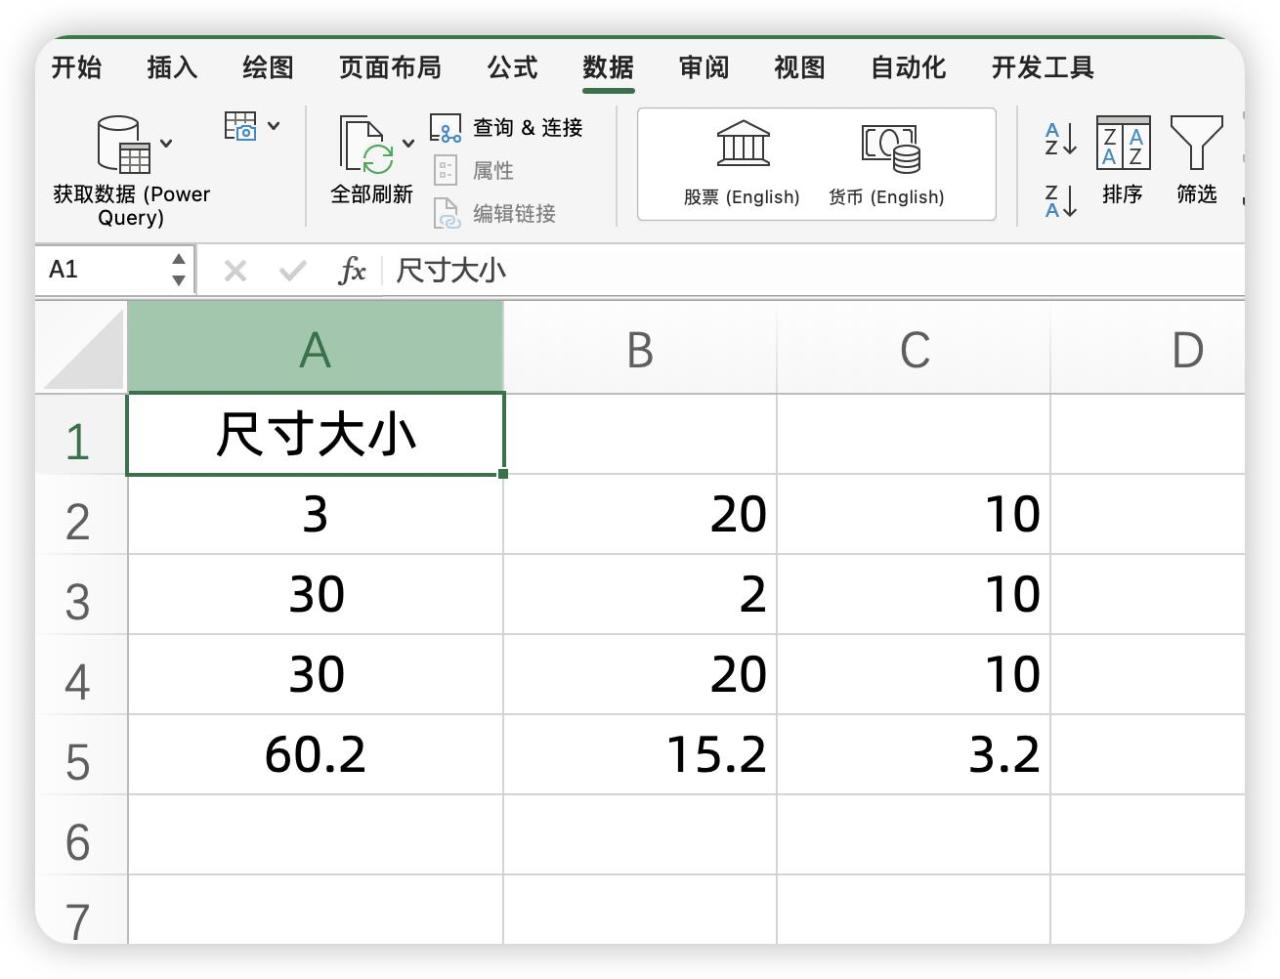This screenshot has width=1280, height=979.
Task: Go to the 审阅 tab
Action: point(704,67)
